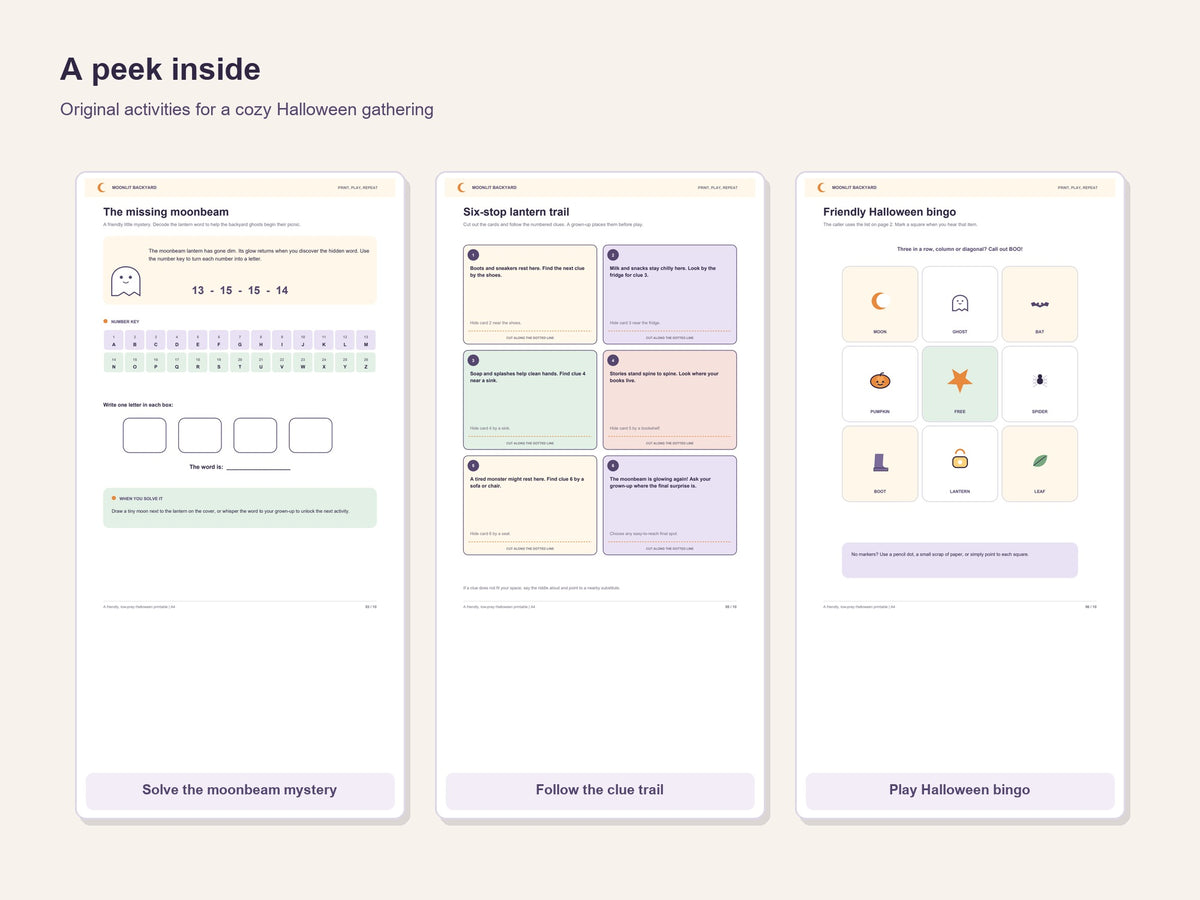The height and width of the screenshot is (900, 1200).
Task: Select the lantern icon on the bingo card
Action: [x=960, y=459]
